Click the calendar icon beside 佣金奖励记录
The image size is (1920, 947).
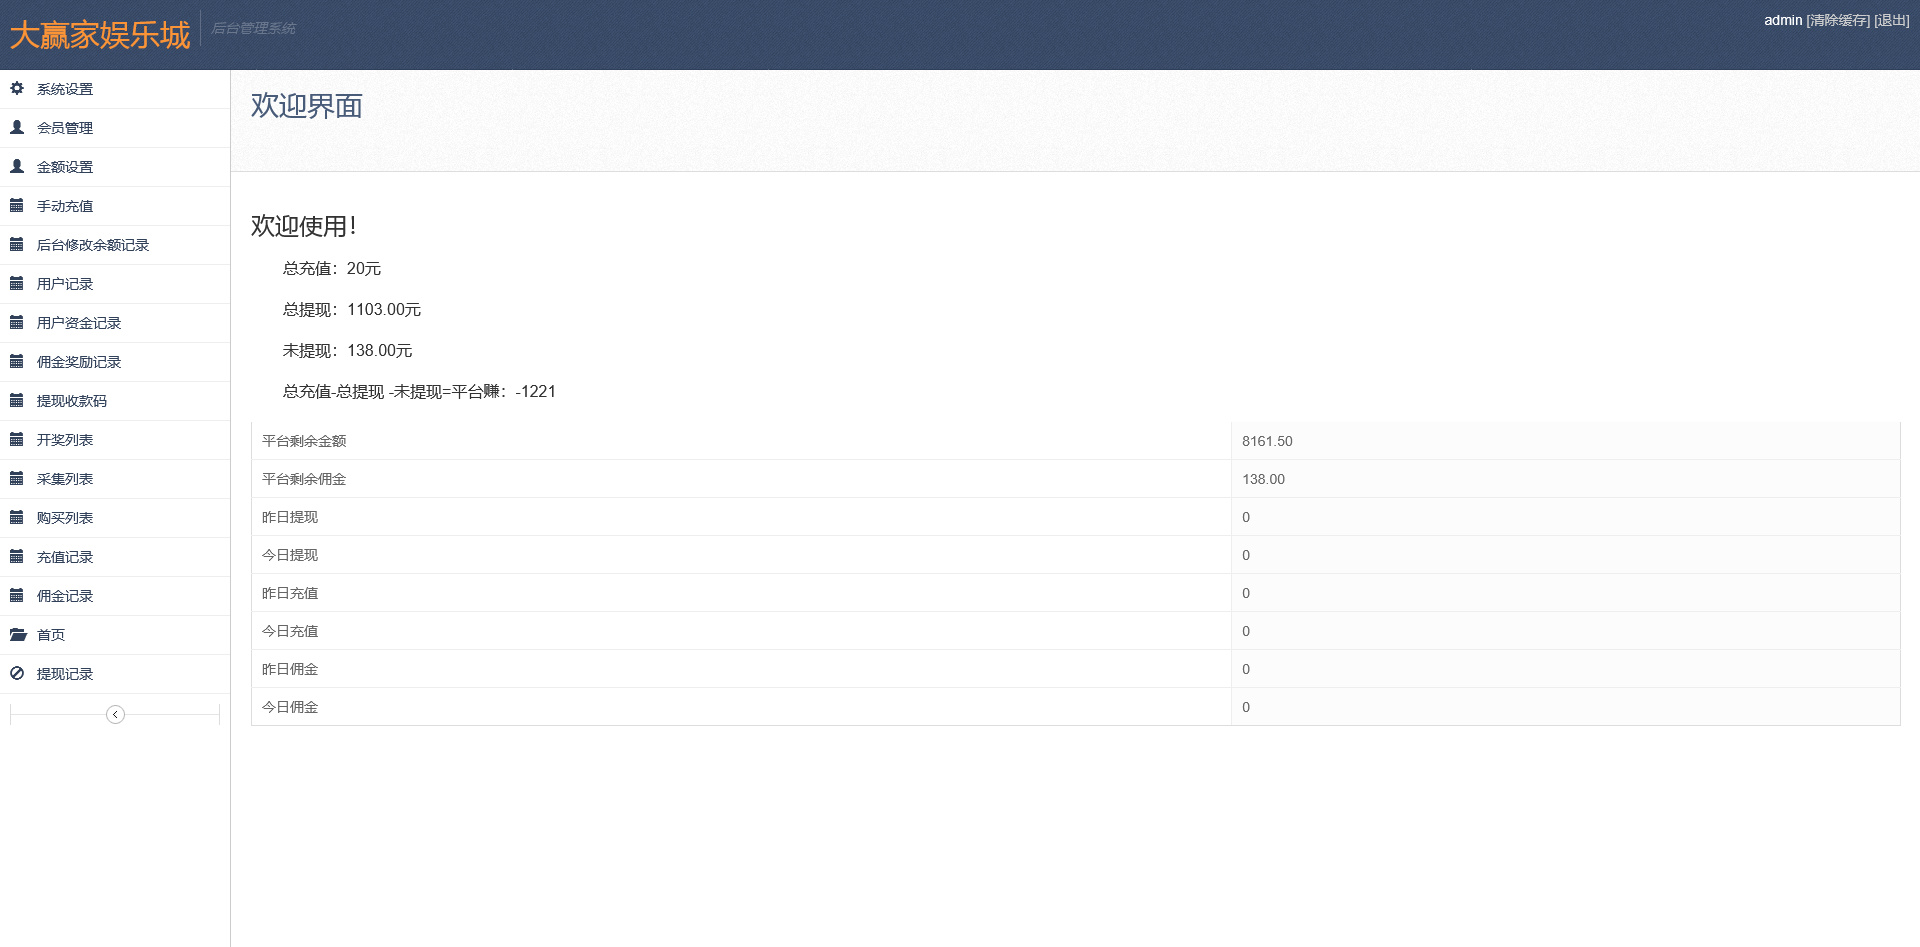point(17,362)
